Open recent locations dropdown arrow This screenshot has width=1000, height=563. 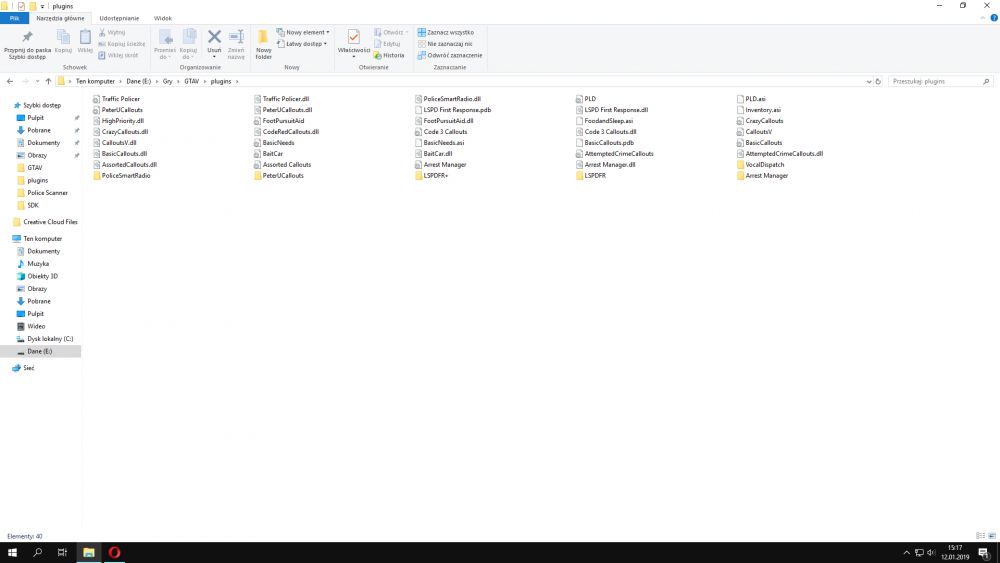point(37,81)
